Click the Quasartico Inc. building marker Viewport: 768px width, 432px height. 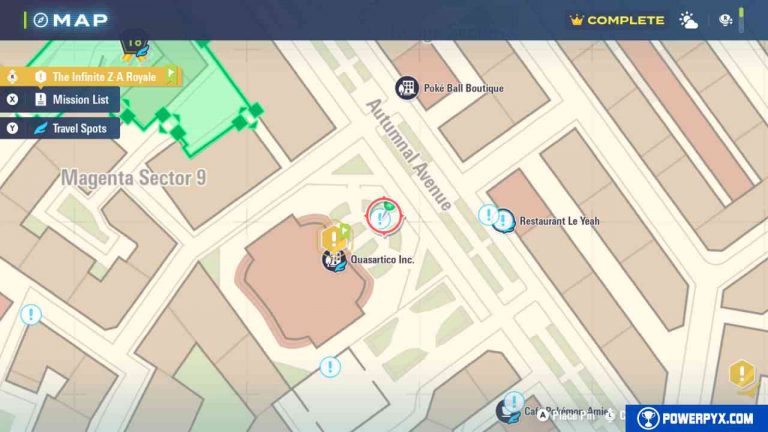pyautogui.click(x=333, y=260)
